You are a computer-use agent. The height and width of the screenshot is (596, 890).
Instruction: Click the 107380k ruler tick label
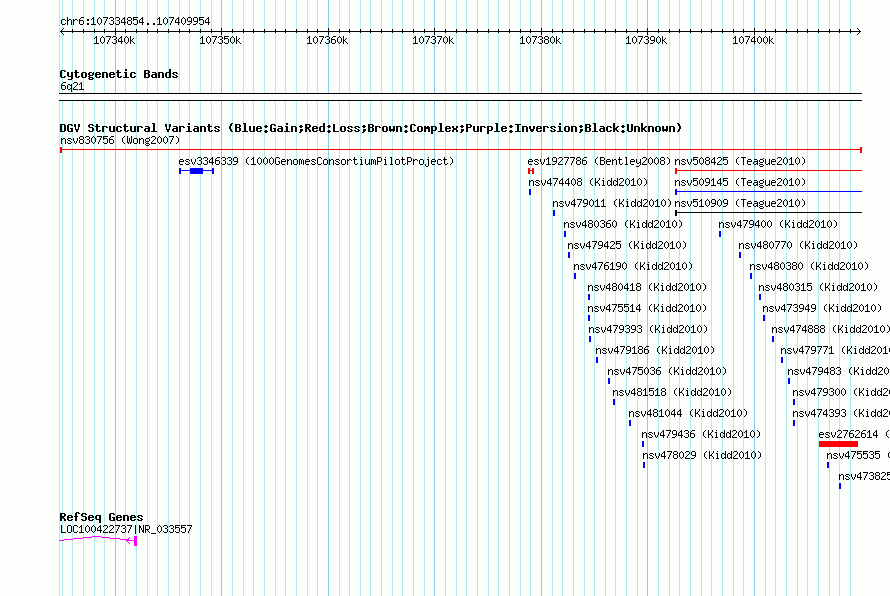tap(540, 40)
